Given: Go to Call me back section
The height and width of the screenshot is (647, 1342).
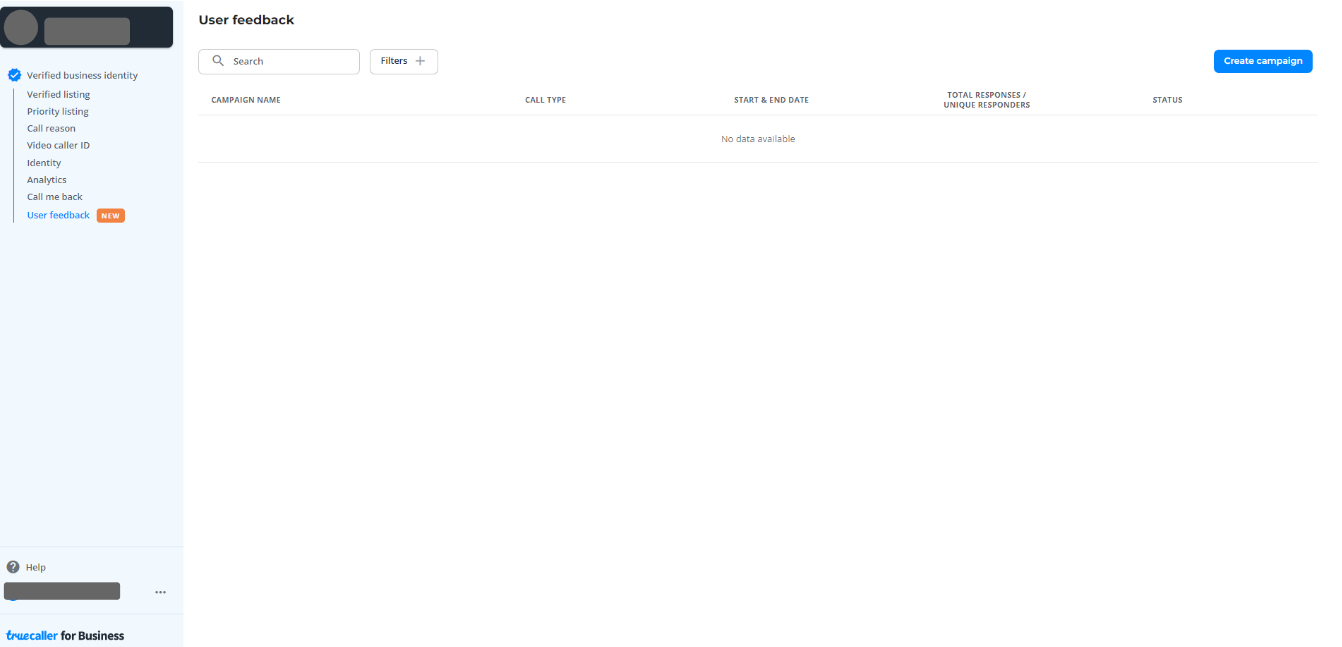Looking at the screenshot, I should 55,196.
